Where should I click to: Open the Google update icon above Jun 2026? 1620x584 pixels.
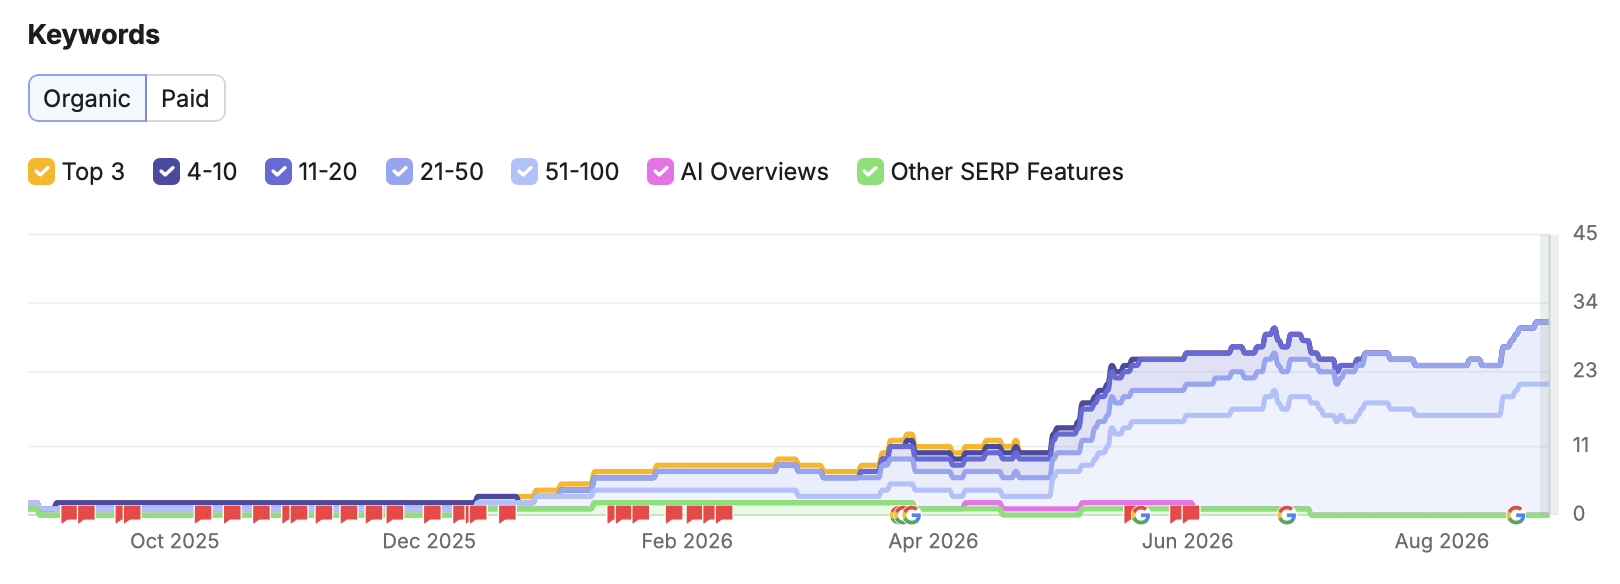pyautogui.click(x=1140, y=515)
